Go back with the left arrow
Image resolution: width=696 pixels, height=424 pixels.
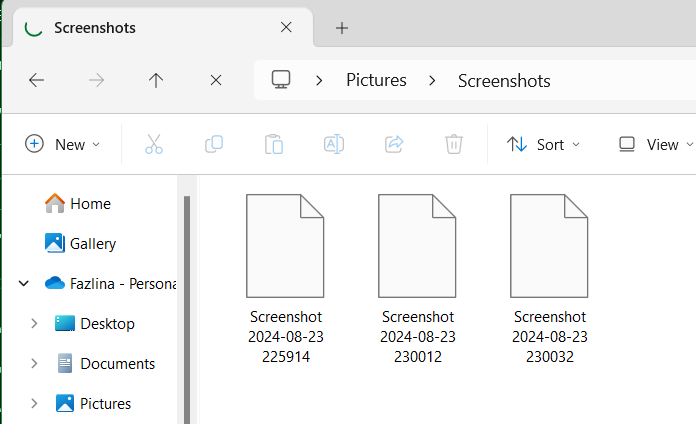point(37,81)
